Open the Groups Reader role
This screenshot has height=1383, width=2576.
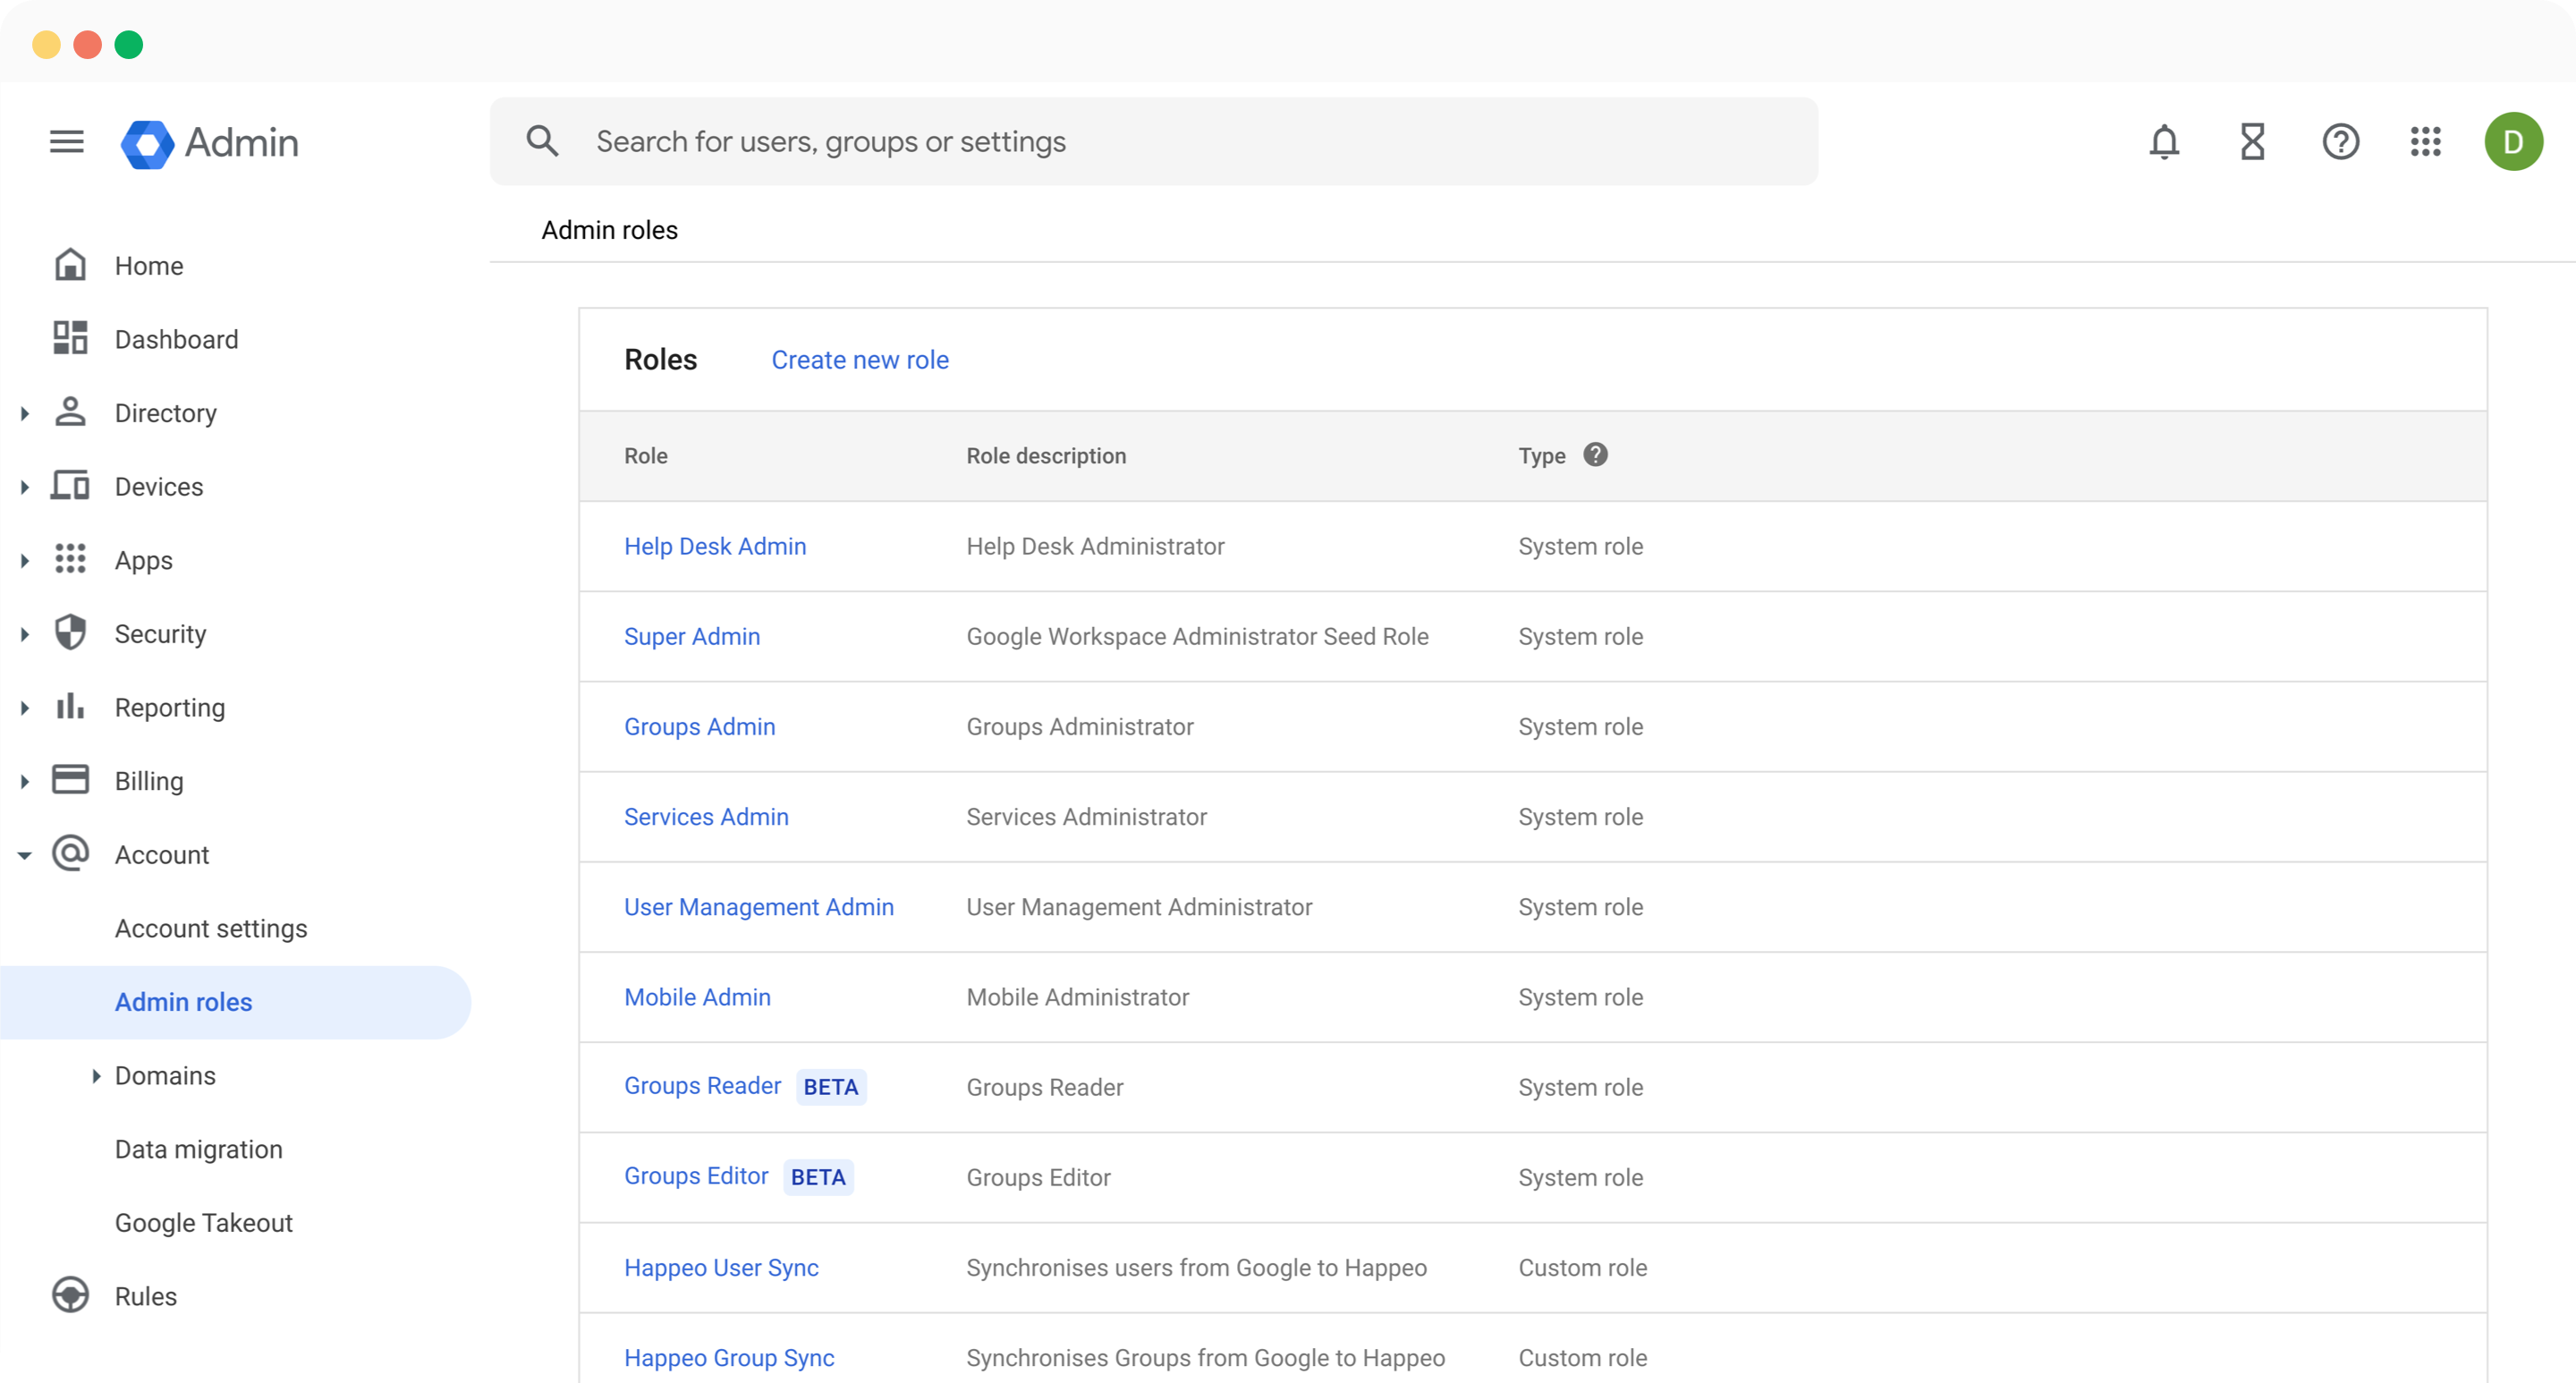(x=702, y=1086)
